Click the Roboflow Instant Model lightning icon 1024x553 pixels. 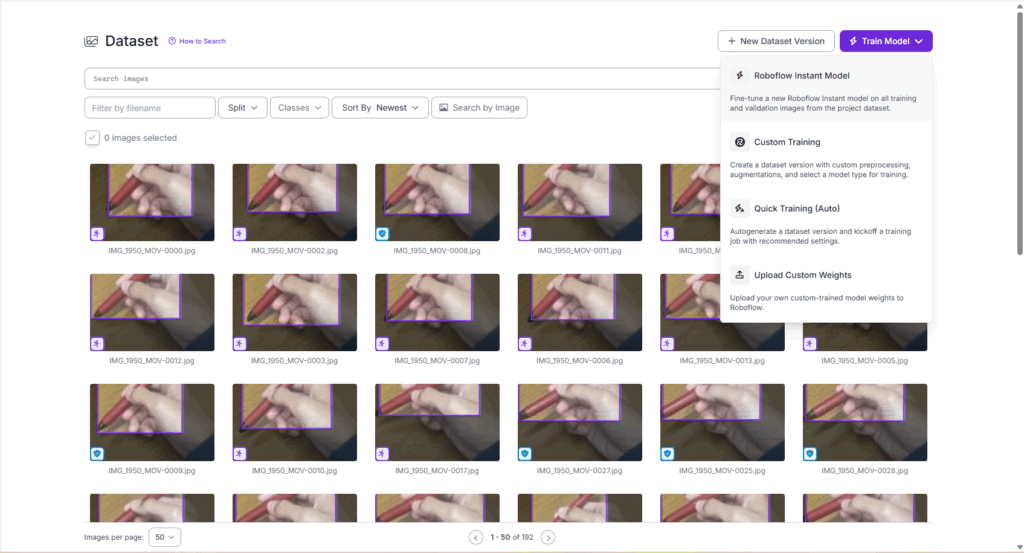[x=739, y=75]
